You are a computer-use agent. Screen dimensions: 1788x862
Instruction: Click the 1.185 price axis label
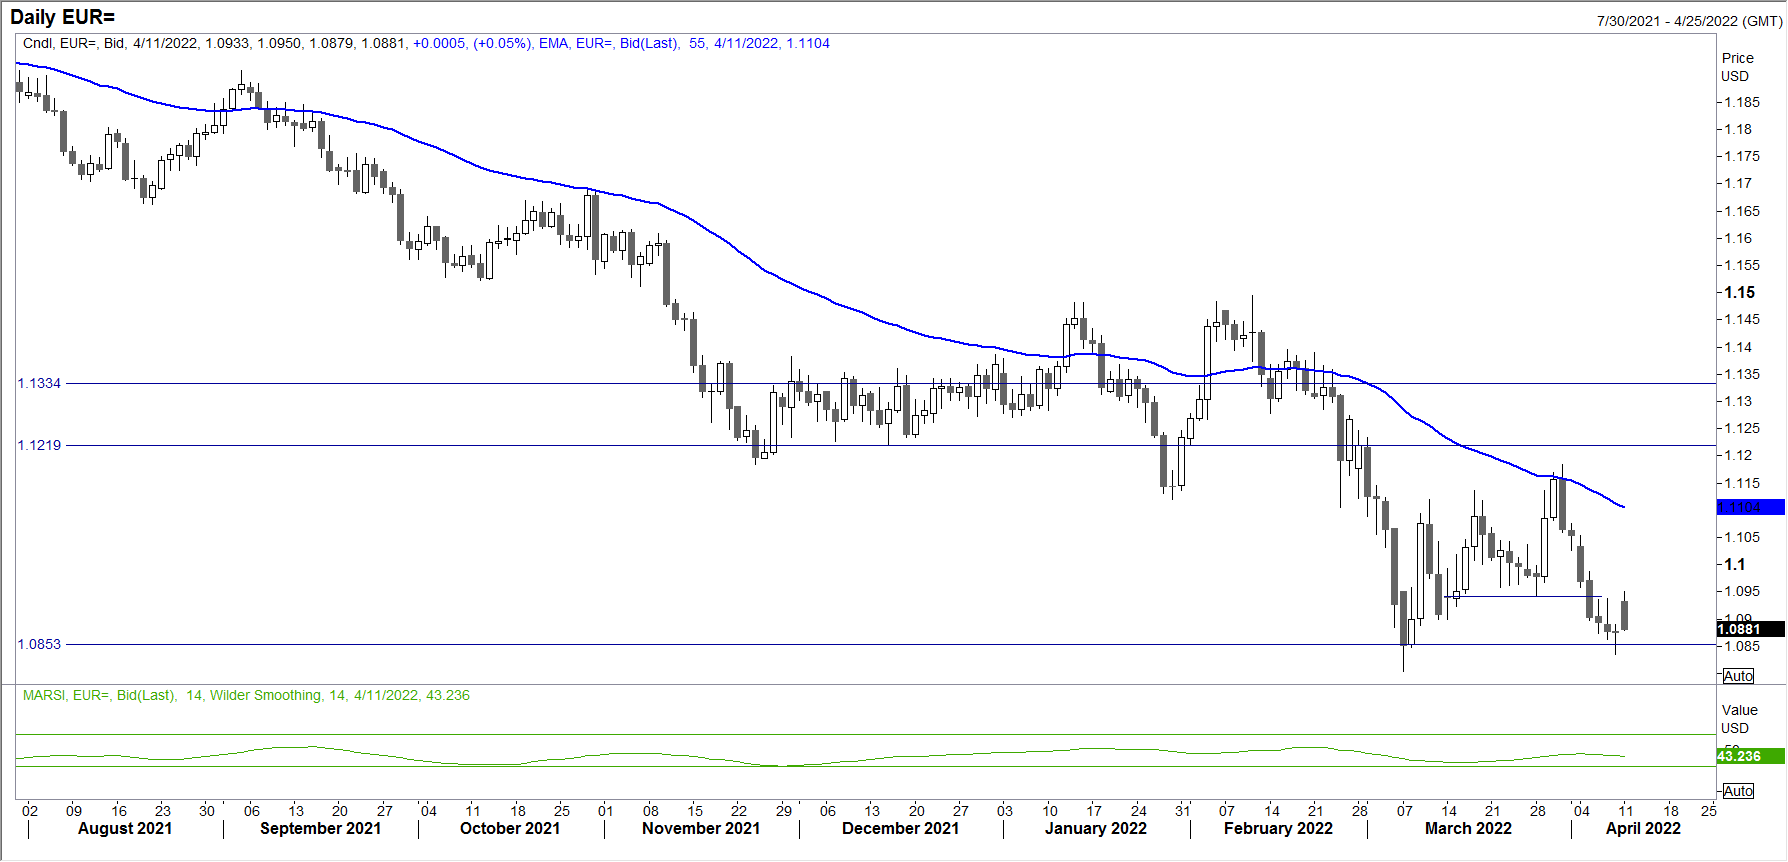[1743, 102]
